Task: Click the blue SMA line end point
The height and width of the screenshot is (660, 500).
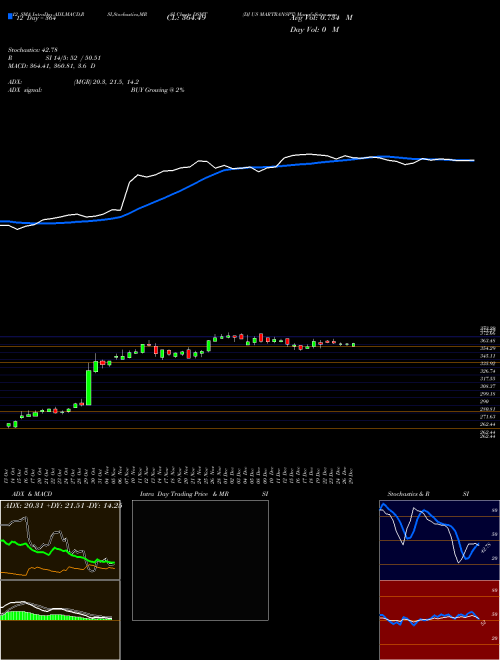Action: click(x=474, y=160)
